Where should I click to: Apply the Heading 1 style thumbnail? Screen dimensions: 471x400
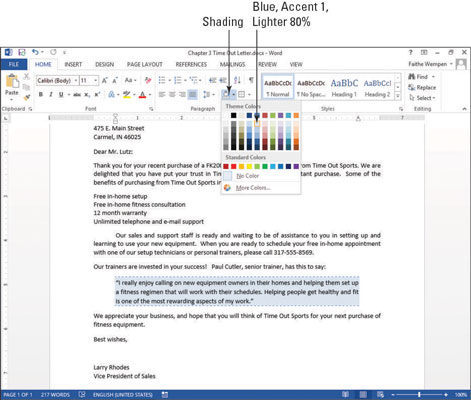click(x=344, y=87)
